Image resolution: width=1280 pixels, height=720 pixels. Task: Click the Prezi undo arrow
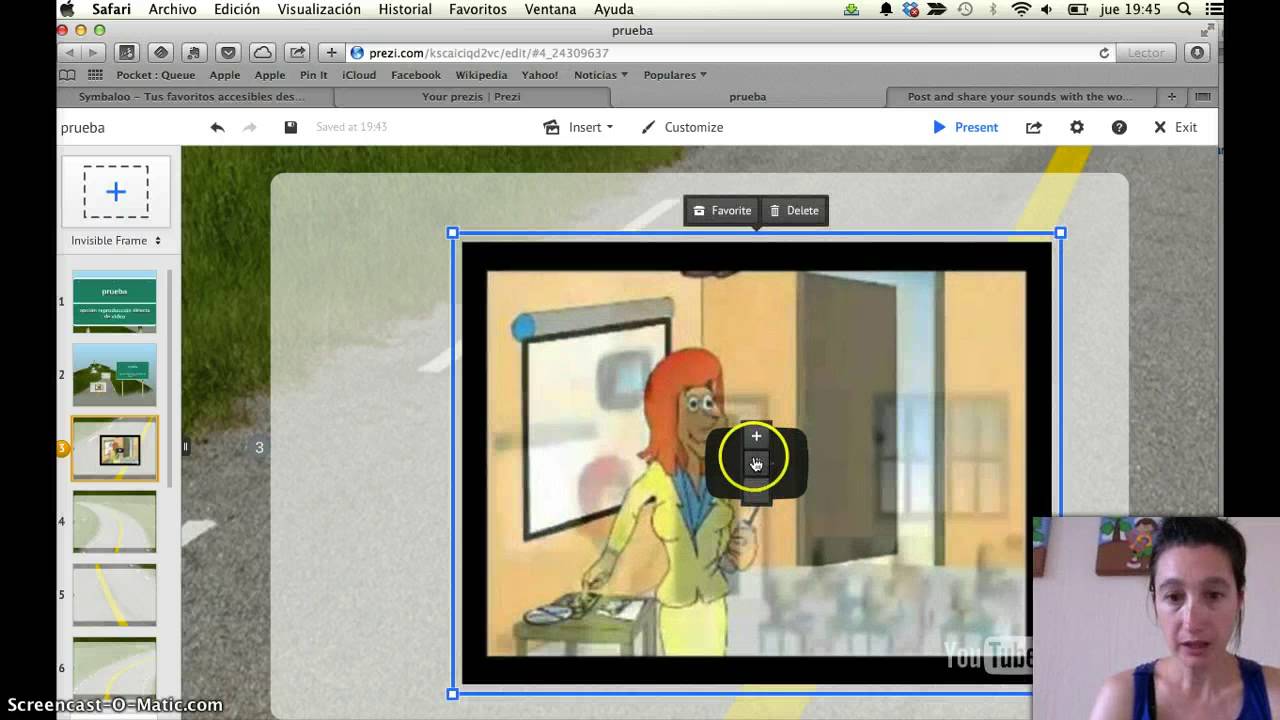pyautogui.click(x=217, y=127)
